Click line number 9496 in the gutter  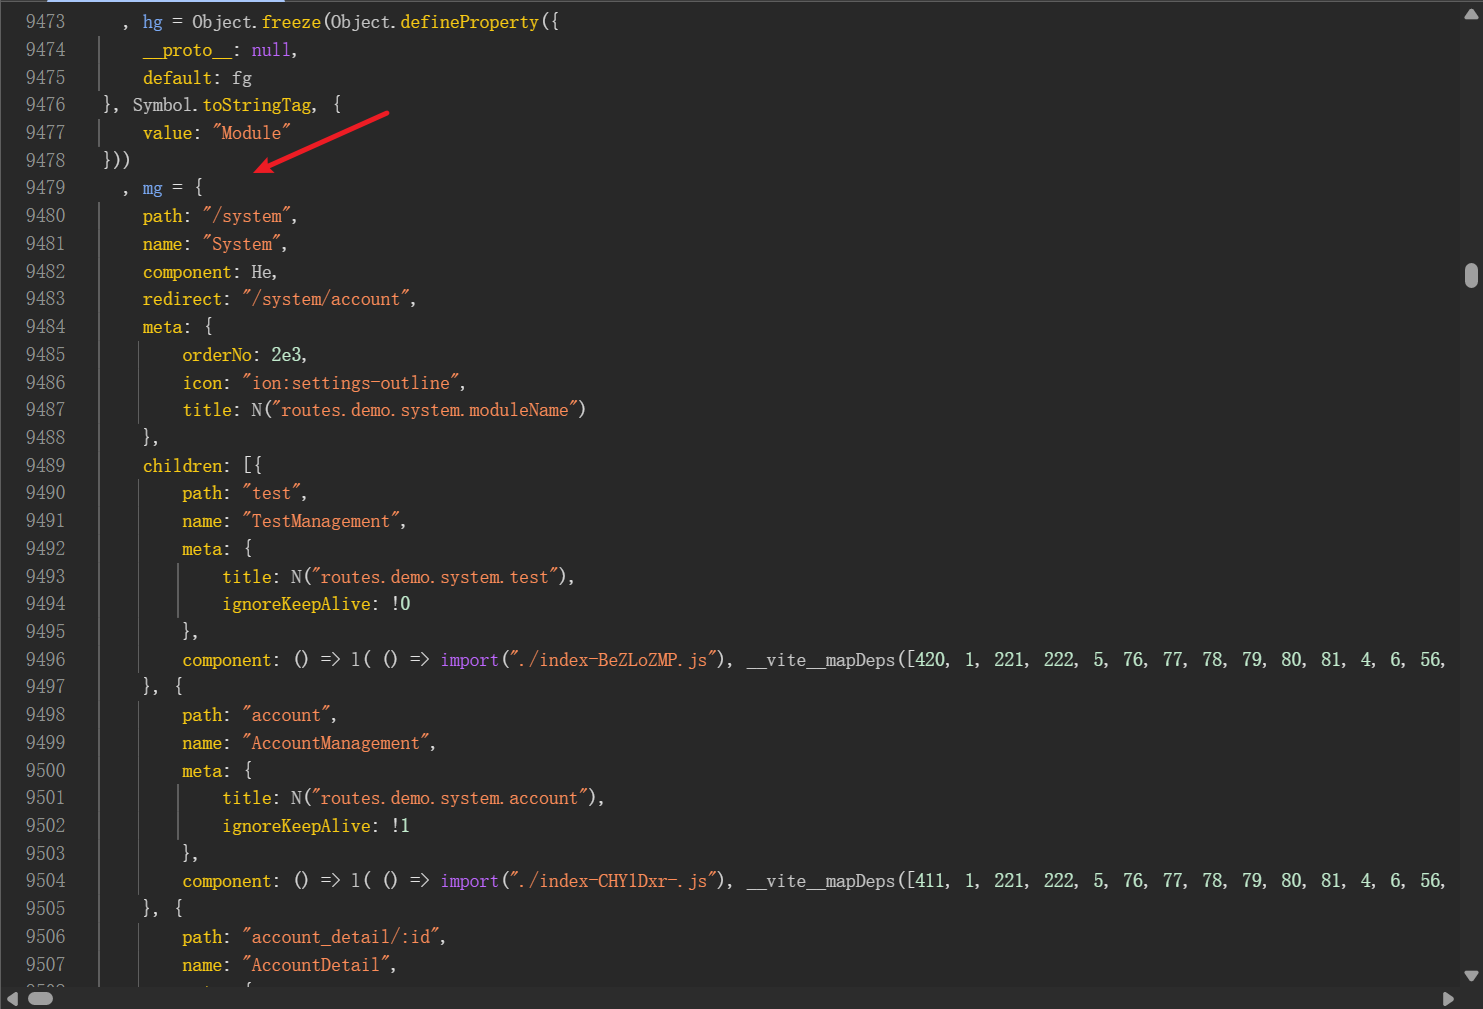(x=45, y=660)
